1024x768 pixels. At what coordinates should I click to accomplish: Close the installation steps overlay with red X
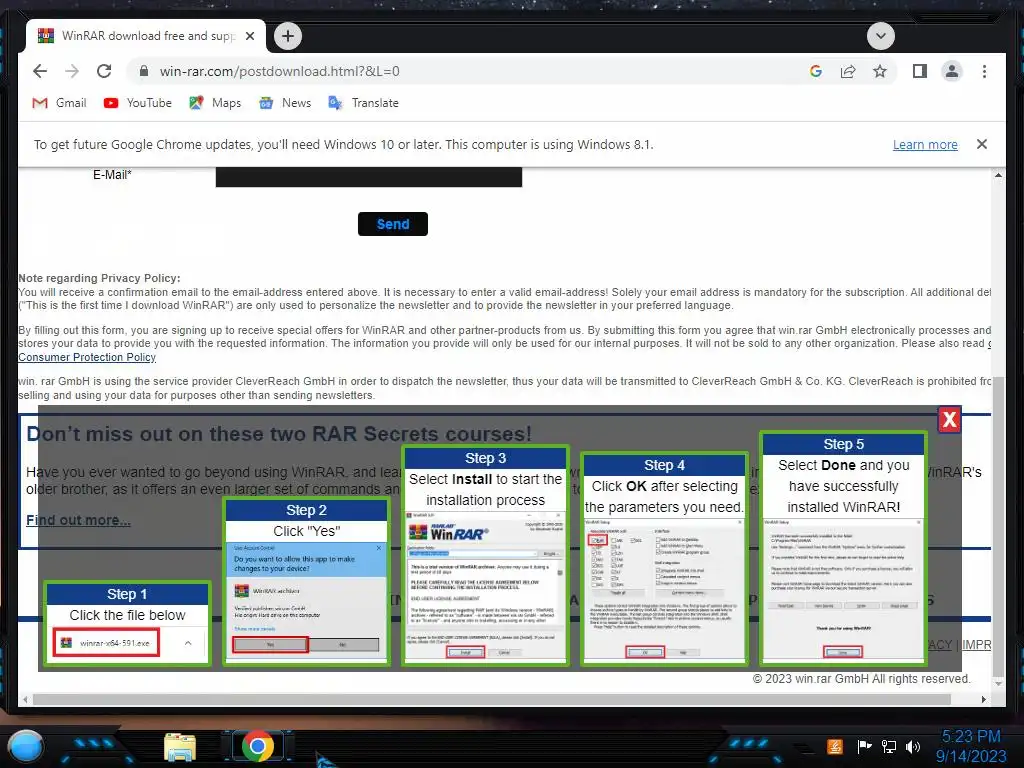coord(949,420)
